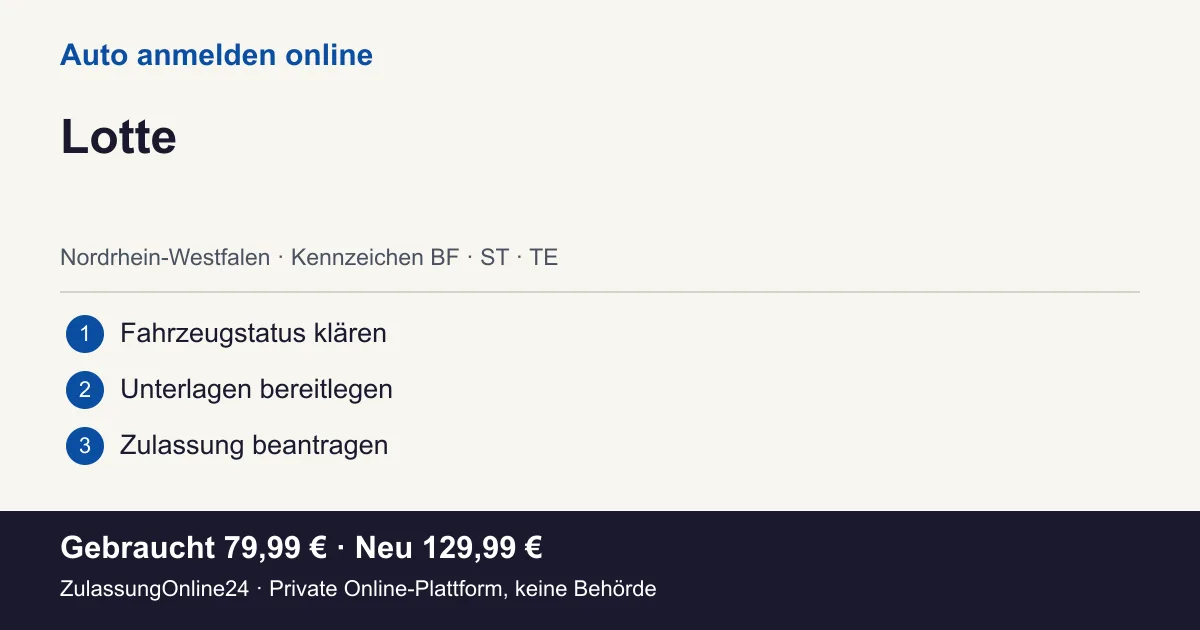The width and height of the screenshot is (1200, 630).
Task: Click the 'Zulassung beantragen' step text
Action: (254, 445)
